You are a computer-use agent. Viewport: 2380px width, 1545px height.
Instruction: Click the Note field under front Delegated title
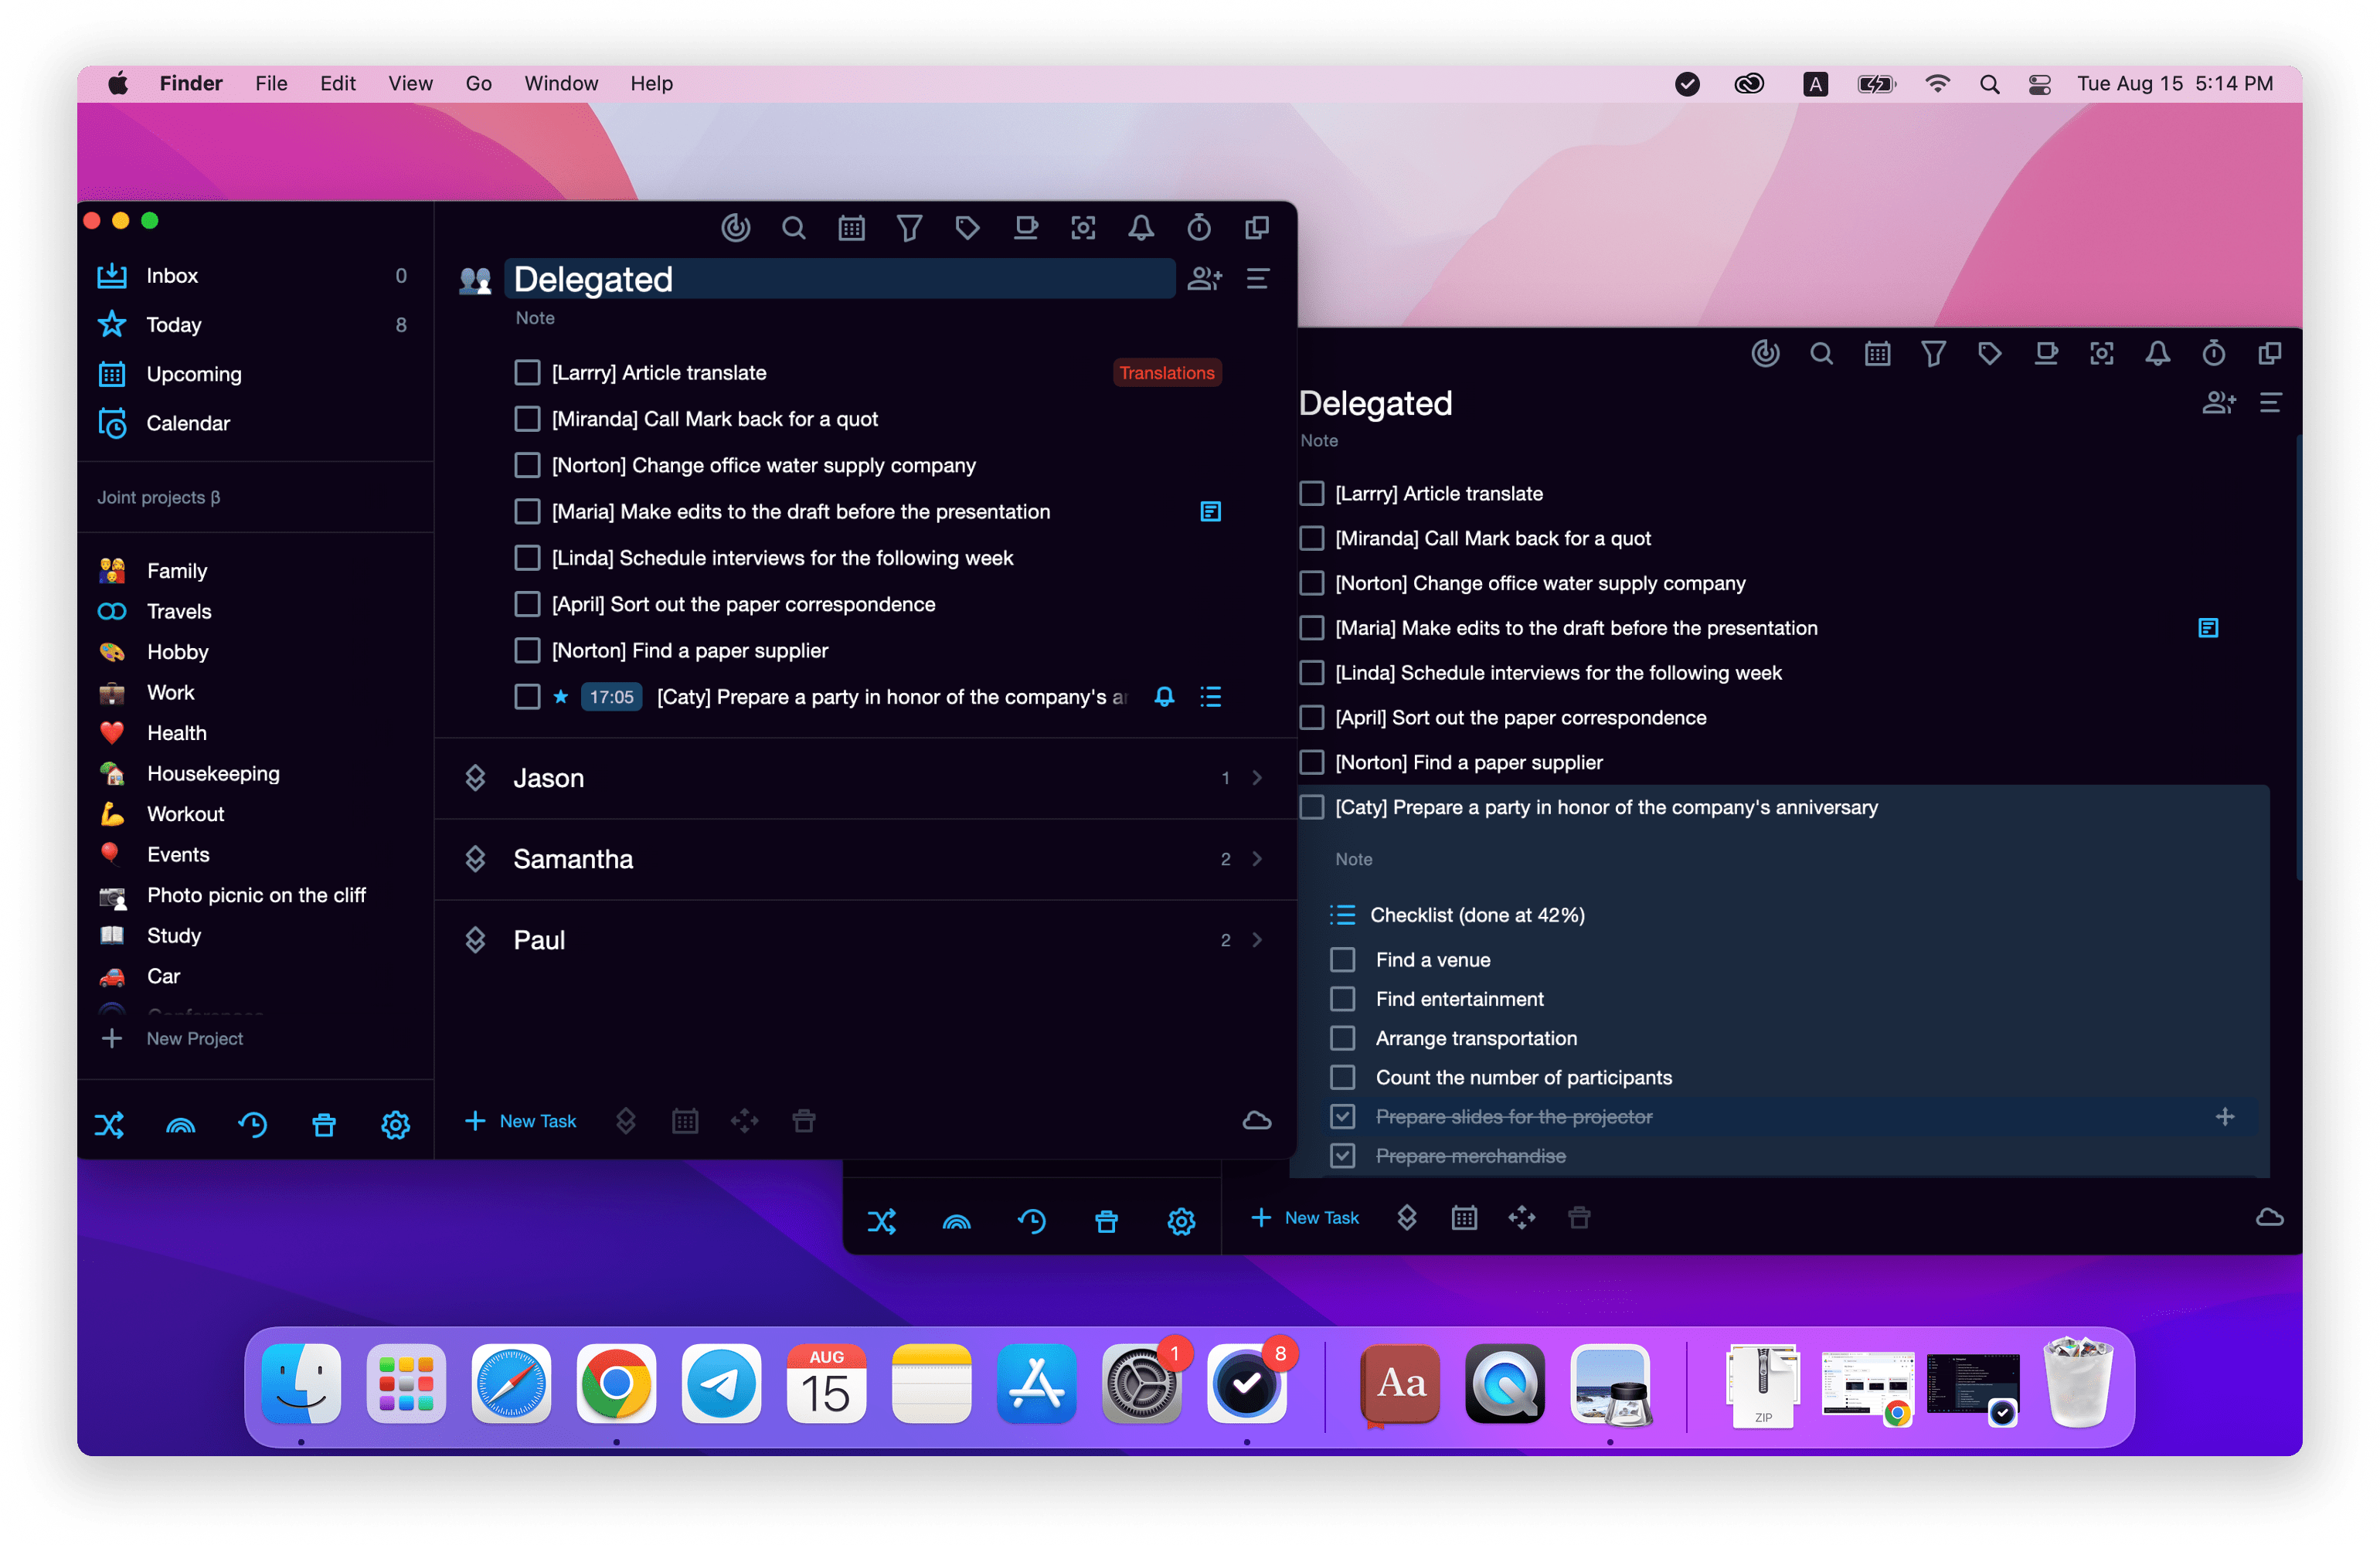[535, 318]
